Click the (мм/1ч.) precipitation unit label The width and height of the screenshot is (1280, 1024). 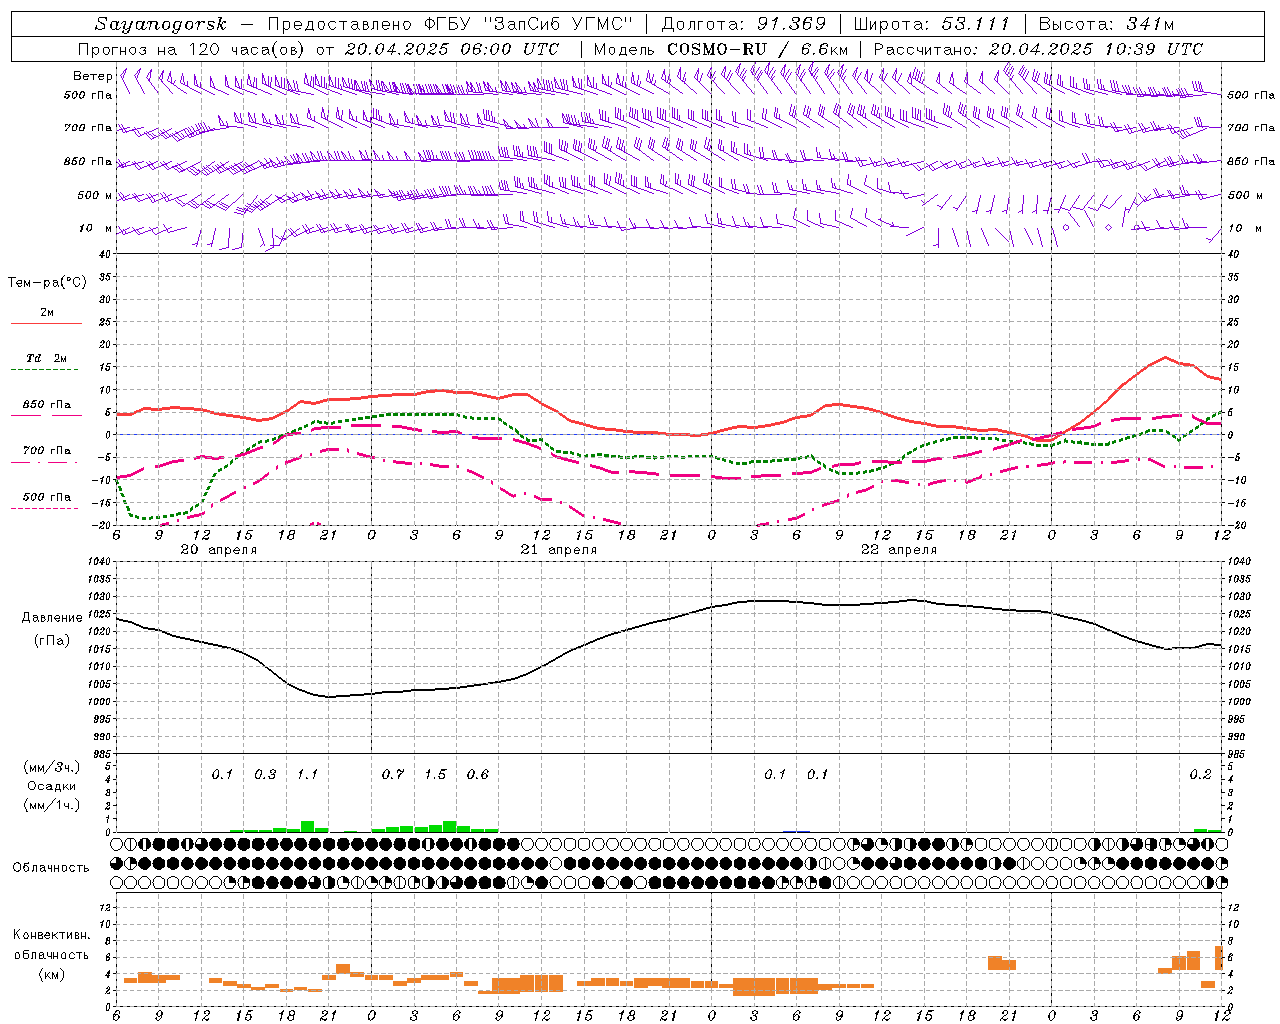point(51,805)
